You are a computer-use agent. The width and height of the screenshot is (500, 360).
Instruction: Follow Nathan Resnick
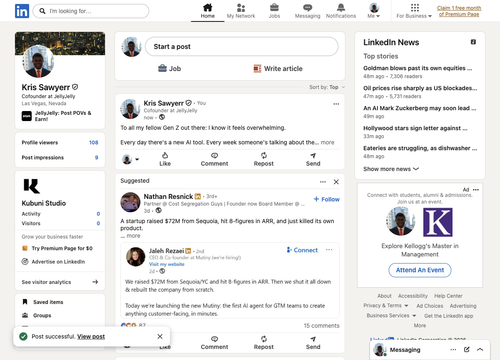click(327, 199)
